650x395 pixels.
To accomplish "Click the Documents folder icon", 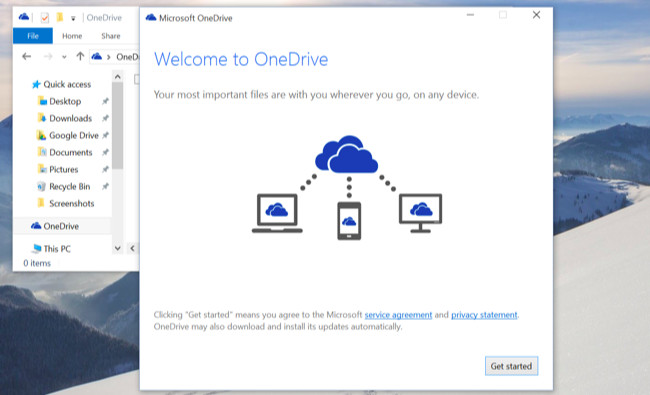I will tap(42, 152).
